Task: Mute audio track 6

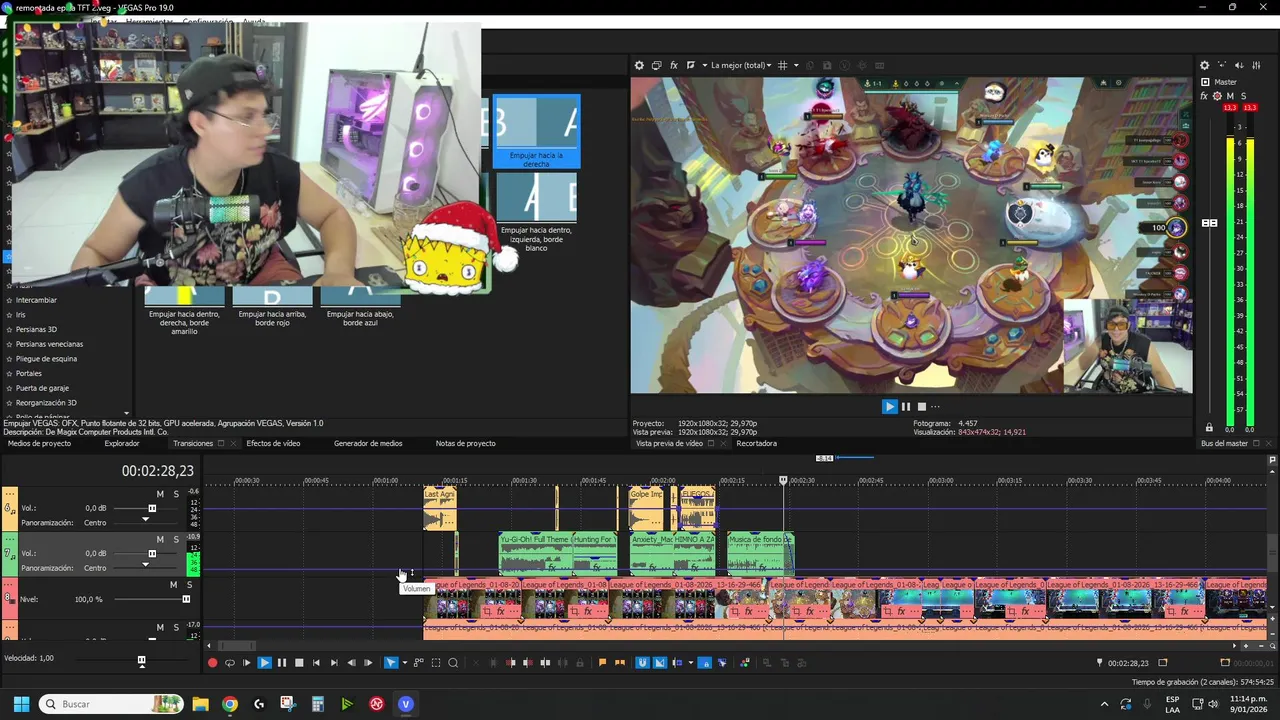Action: coord(160,494)
